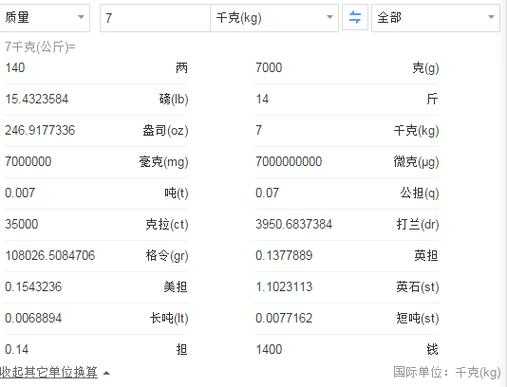Collapse 收起其它单位换算 link
507x387 pixels.
[49, 372]
